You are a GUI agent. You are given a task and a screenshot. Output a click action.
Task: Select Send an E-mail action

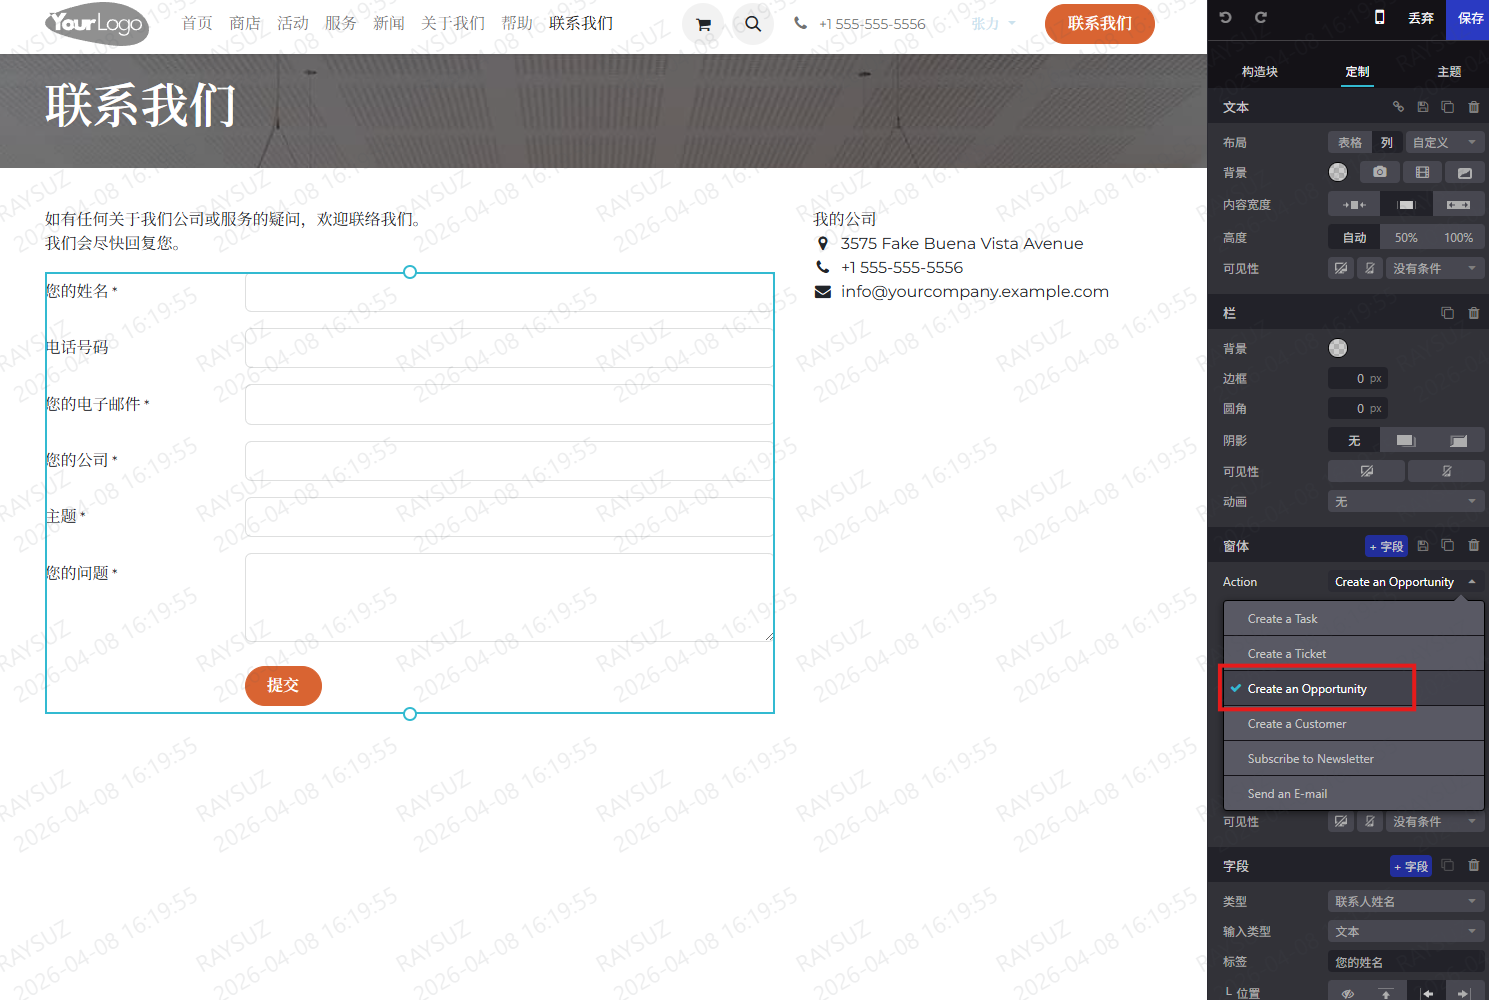1353,794
